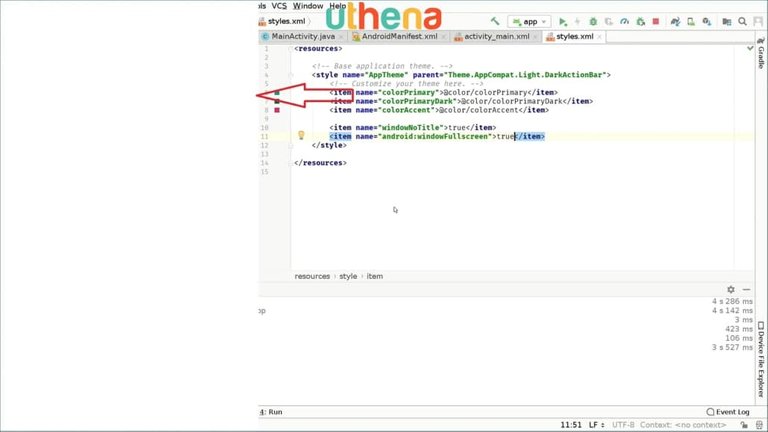
Task: Close the activity_main.xml tab
Action: (535, 37)
